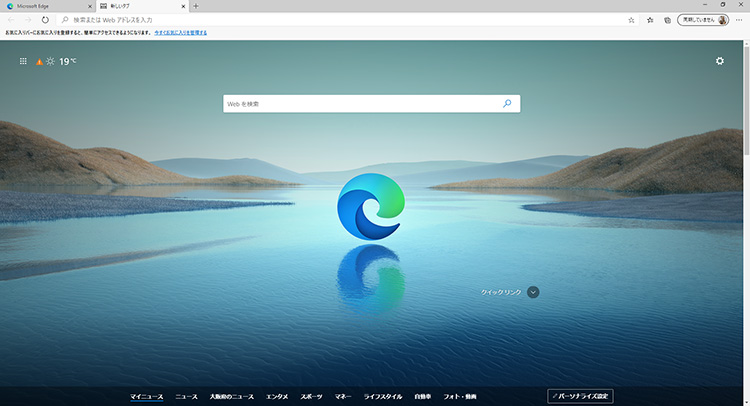Open the app launcher grid icon
Screen dimensions: 750x406
click(x=23, y=62)
